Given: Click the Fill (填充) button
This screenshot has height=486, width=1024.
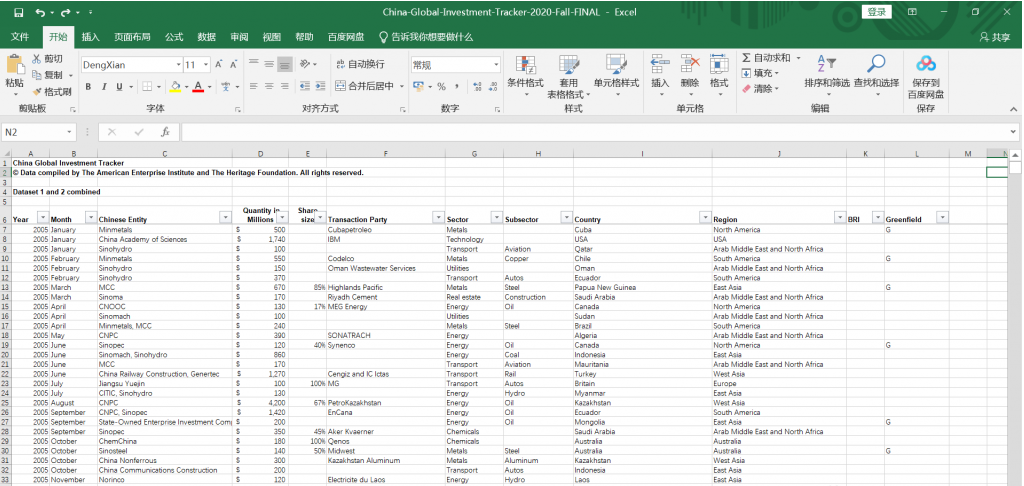Looking at the screenshot, I should (x=758, y=73).
